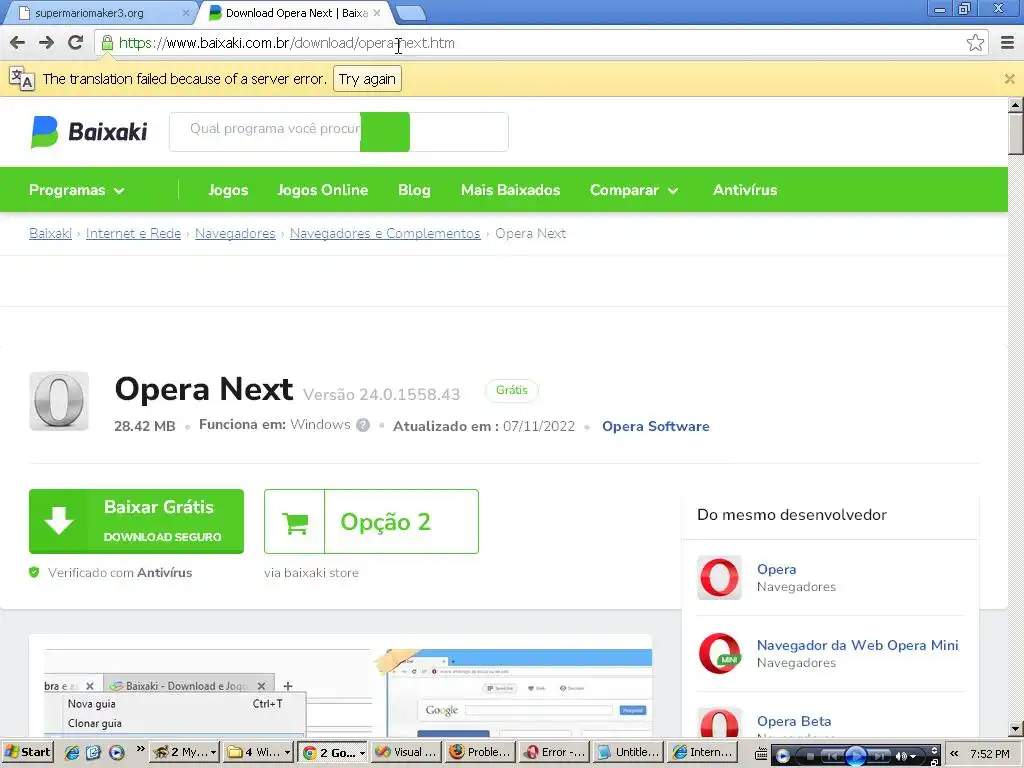The width and height of the screenshot is (1024, 768).
Task: Open the Chrome hamburger menu
Action: [x=1007, y=43]
